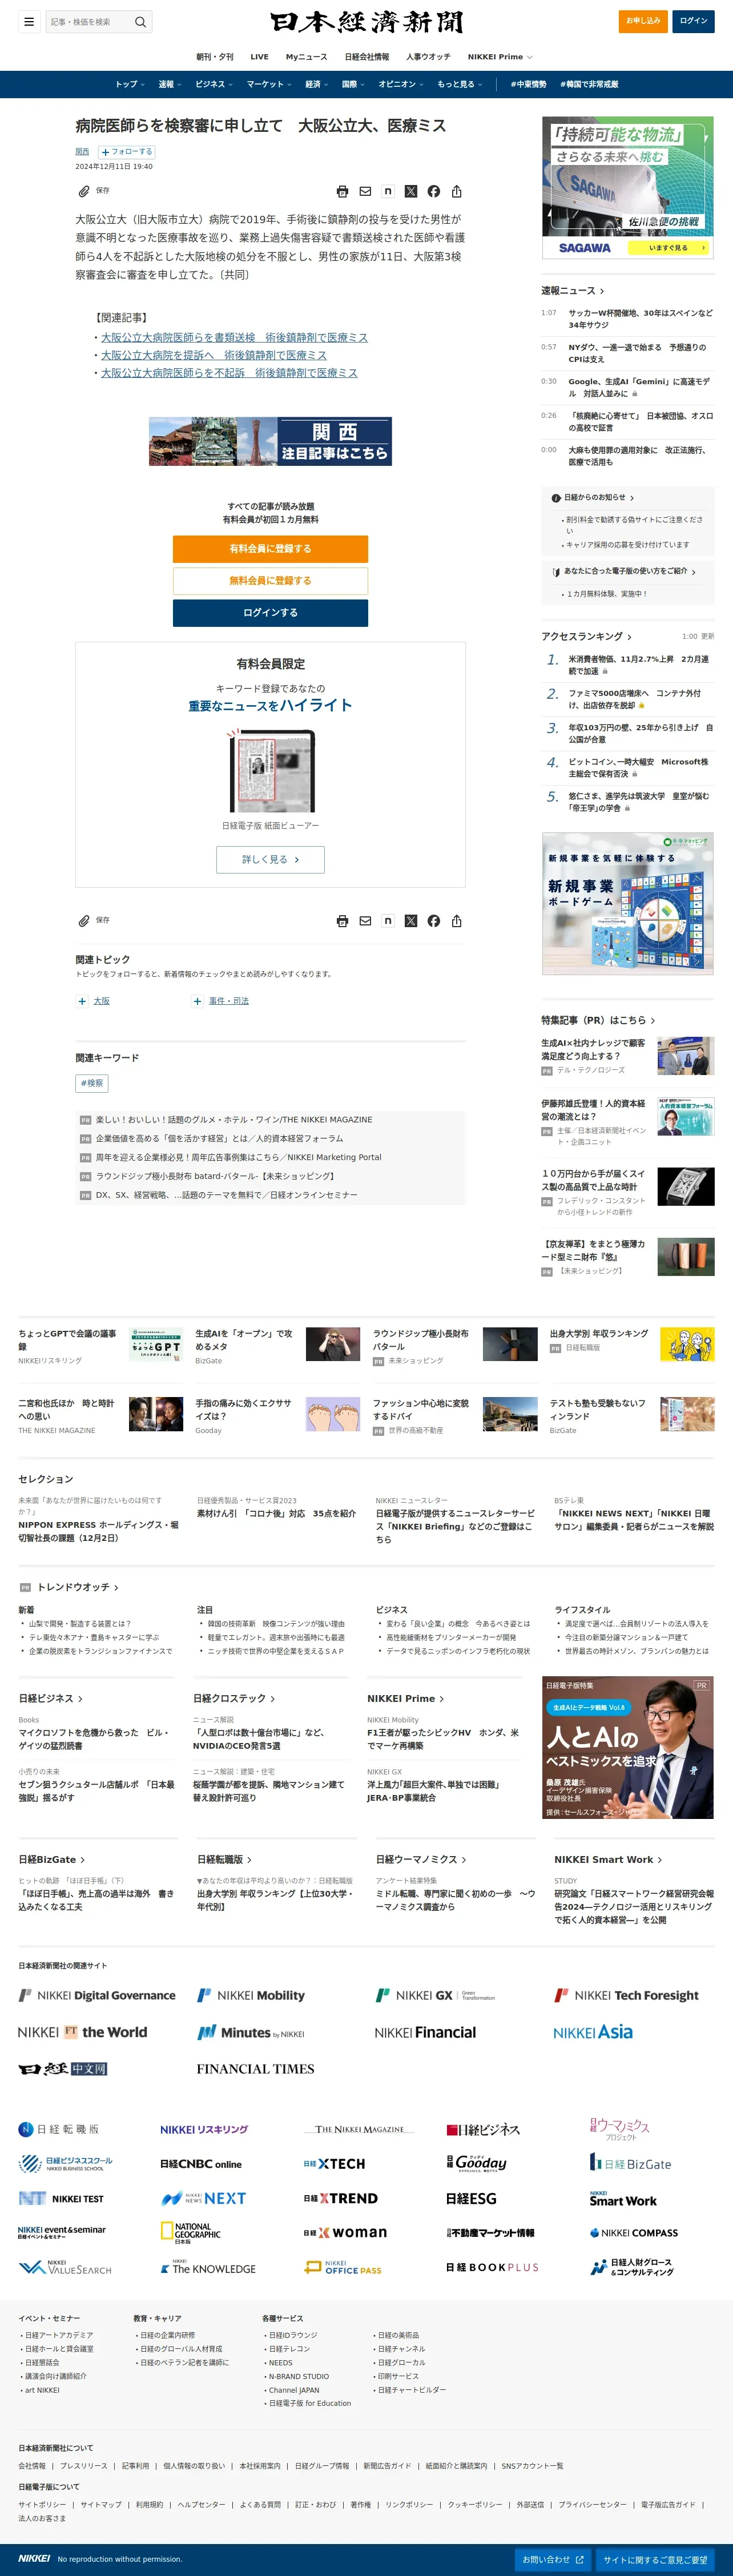Click the share icon above 関連トピック

(456, 921)
